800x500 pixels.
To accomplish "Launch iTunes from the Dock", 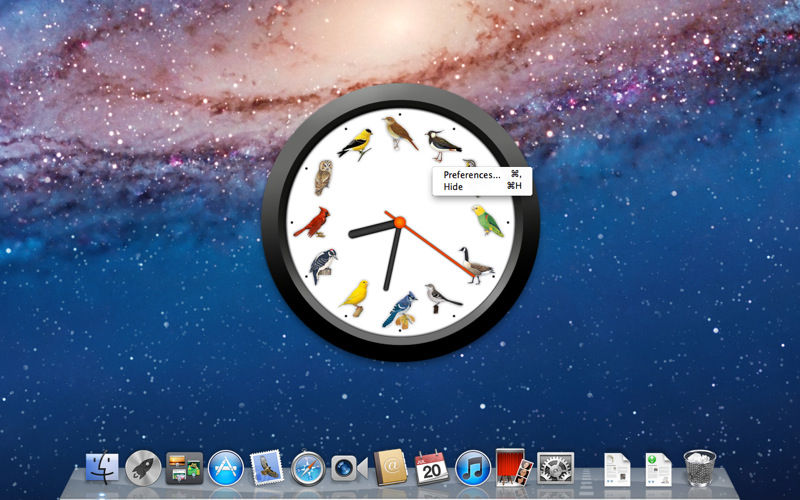I will (x=473, y=468).
